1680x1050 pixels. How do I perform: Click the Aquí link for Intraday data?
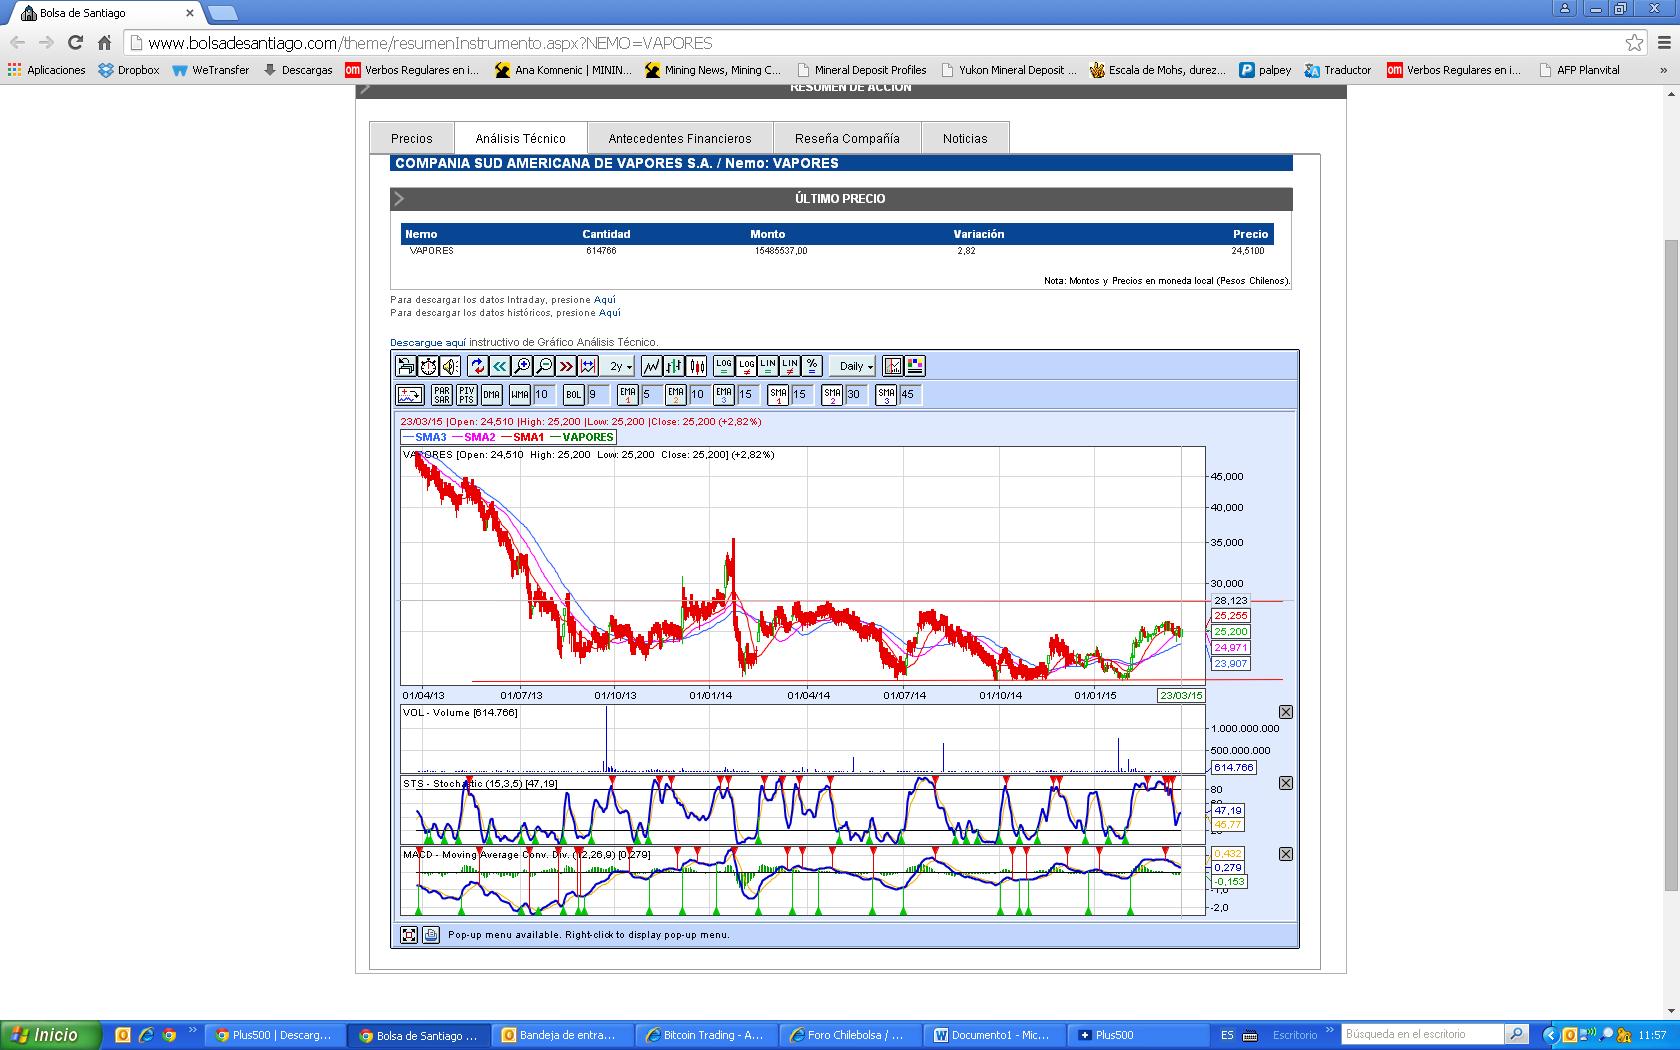click(x=605, y=300)
